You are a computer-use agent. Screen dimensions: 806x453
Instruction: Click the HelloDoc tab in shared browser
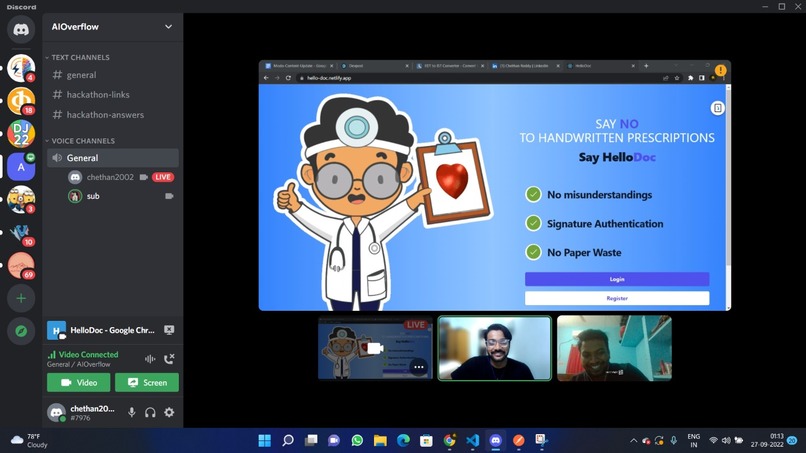point(599,66)
